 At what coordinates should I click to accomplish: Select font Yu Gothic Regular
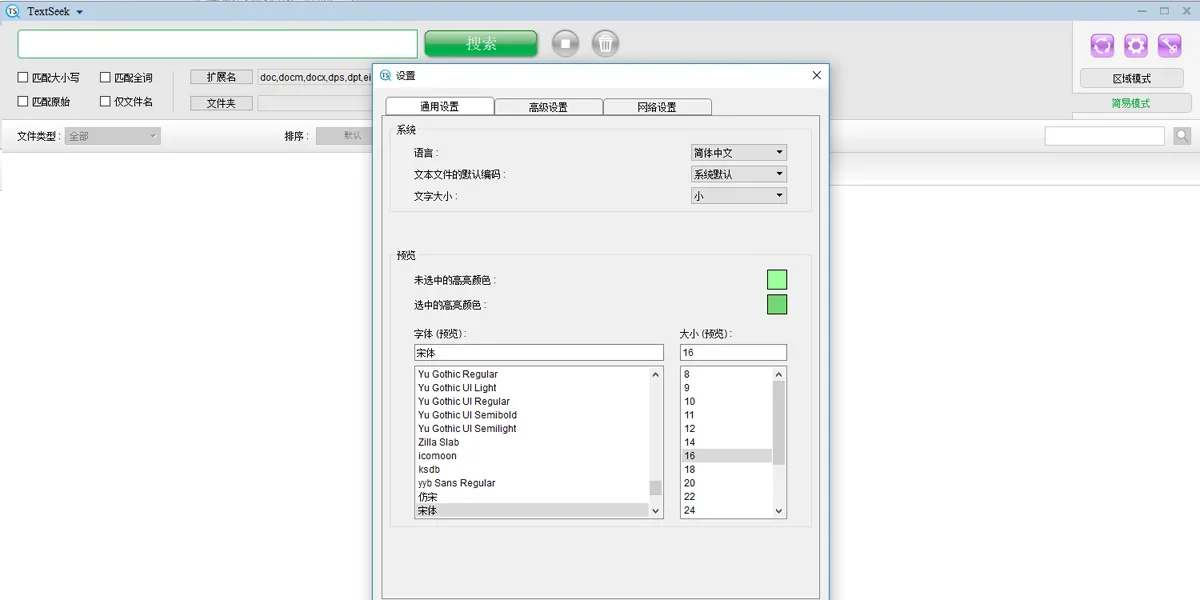coord(532,374)
